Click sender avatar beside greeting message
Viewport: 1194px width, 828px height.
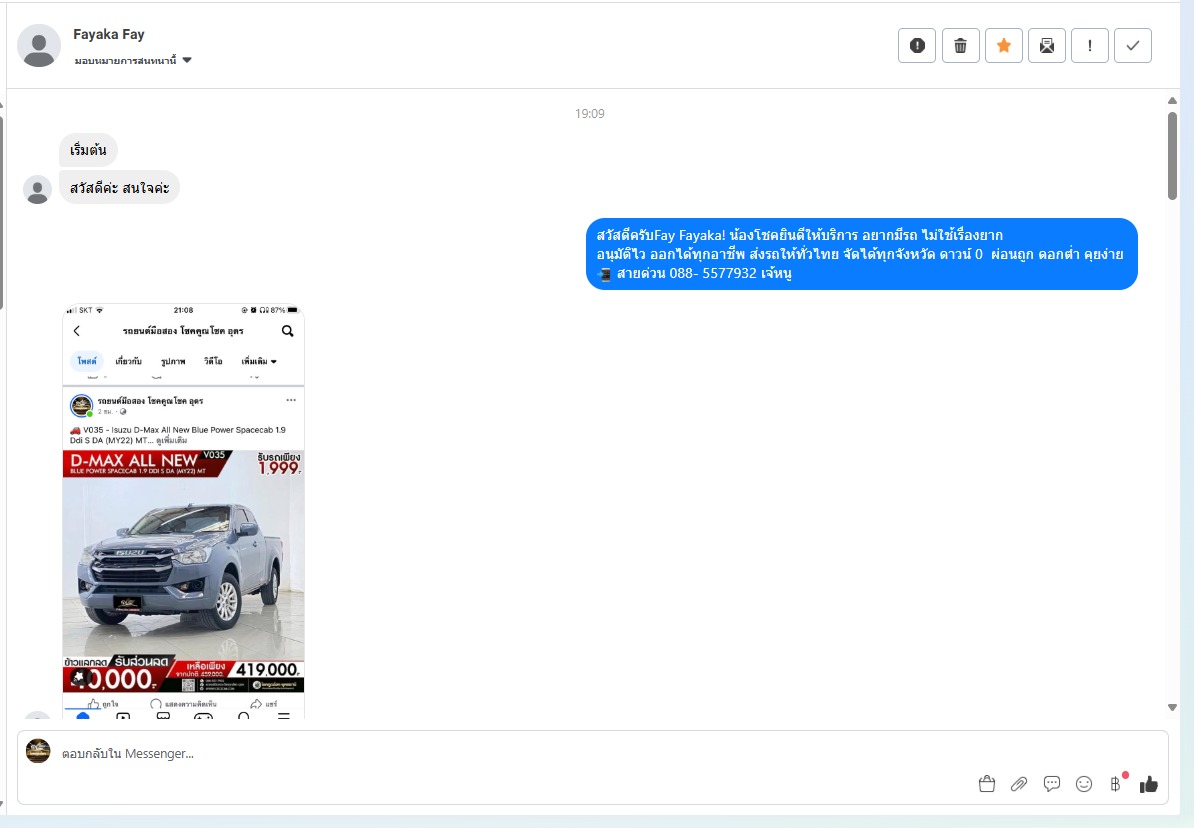coord(37,189)
